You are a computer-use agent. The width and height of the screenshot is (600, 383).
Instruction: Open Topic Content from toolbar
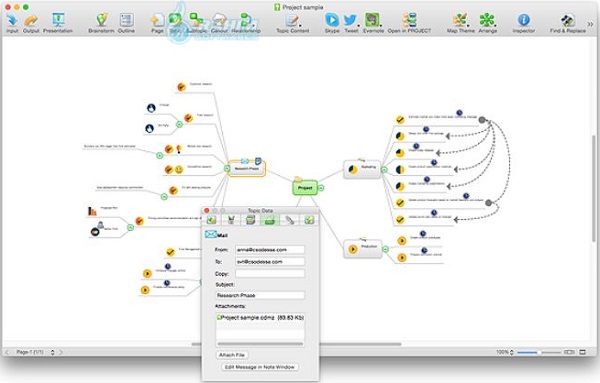pos(293,23)
